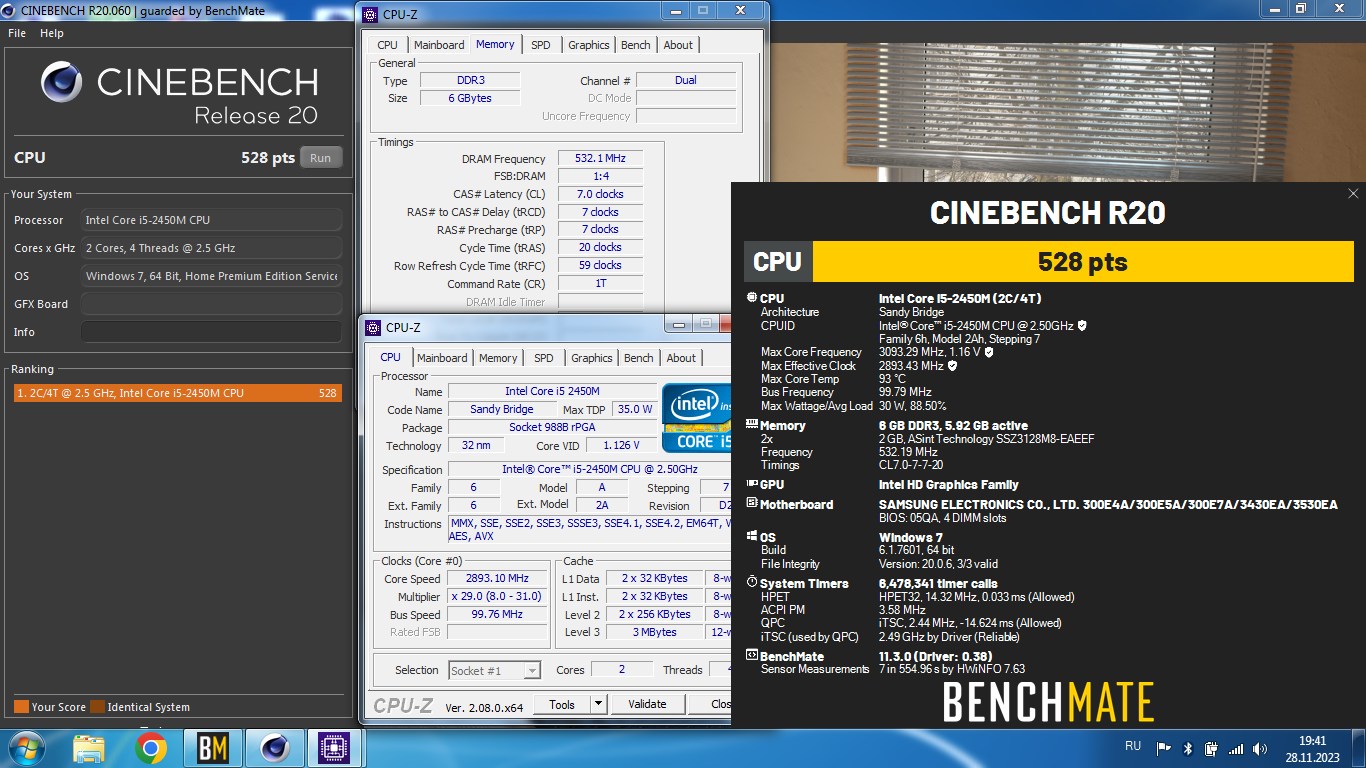Click the System Timers clock icon
1366x768 pixels.
[752, 583]
